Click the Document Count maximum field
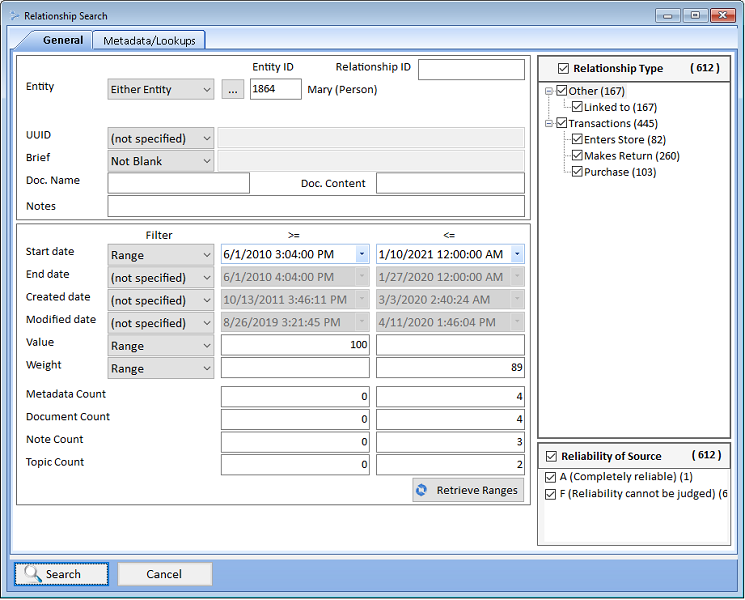 coord(450,419)
